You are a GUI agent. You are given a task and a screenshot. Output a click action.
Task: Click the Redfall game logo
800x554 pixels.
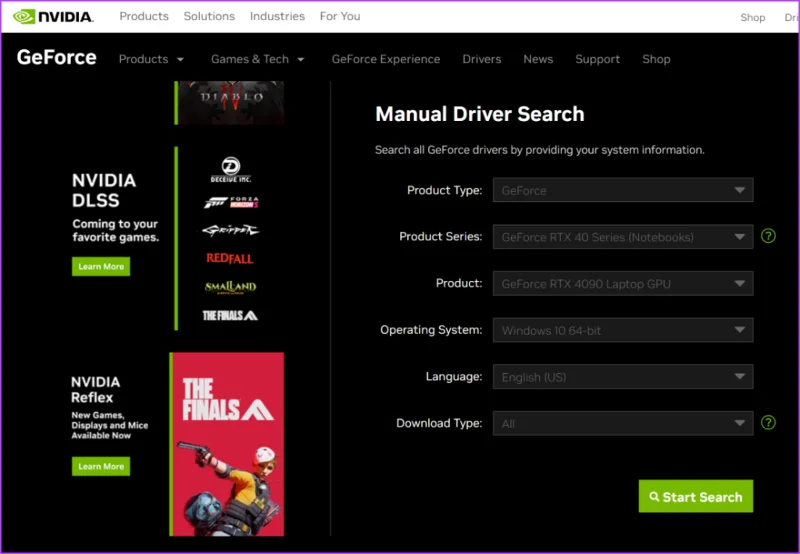pyautogui.click(x=230, y=258)
